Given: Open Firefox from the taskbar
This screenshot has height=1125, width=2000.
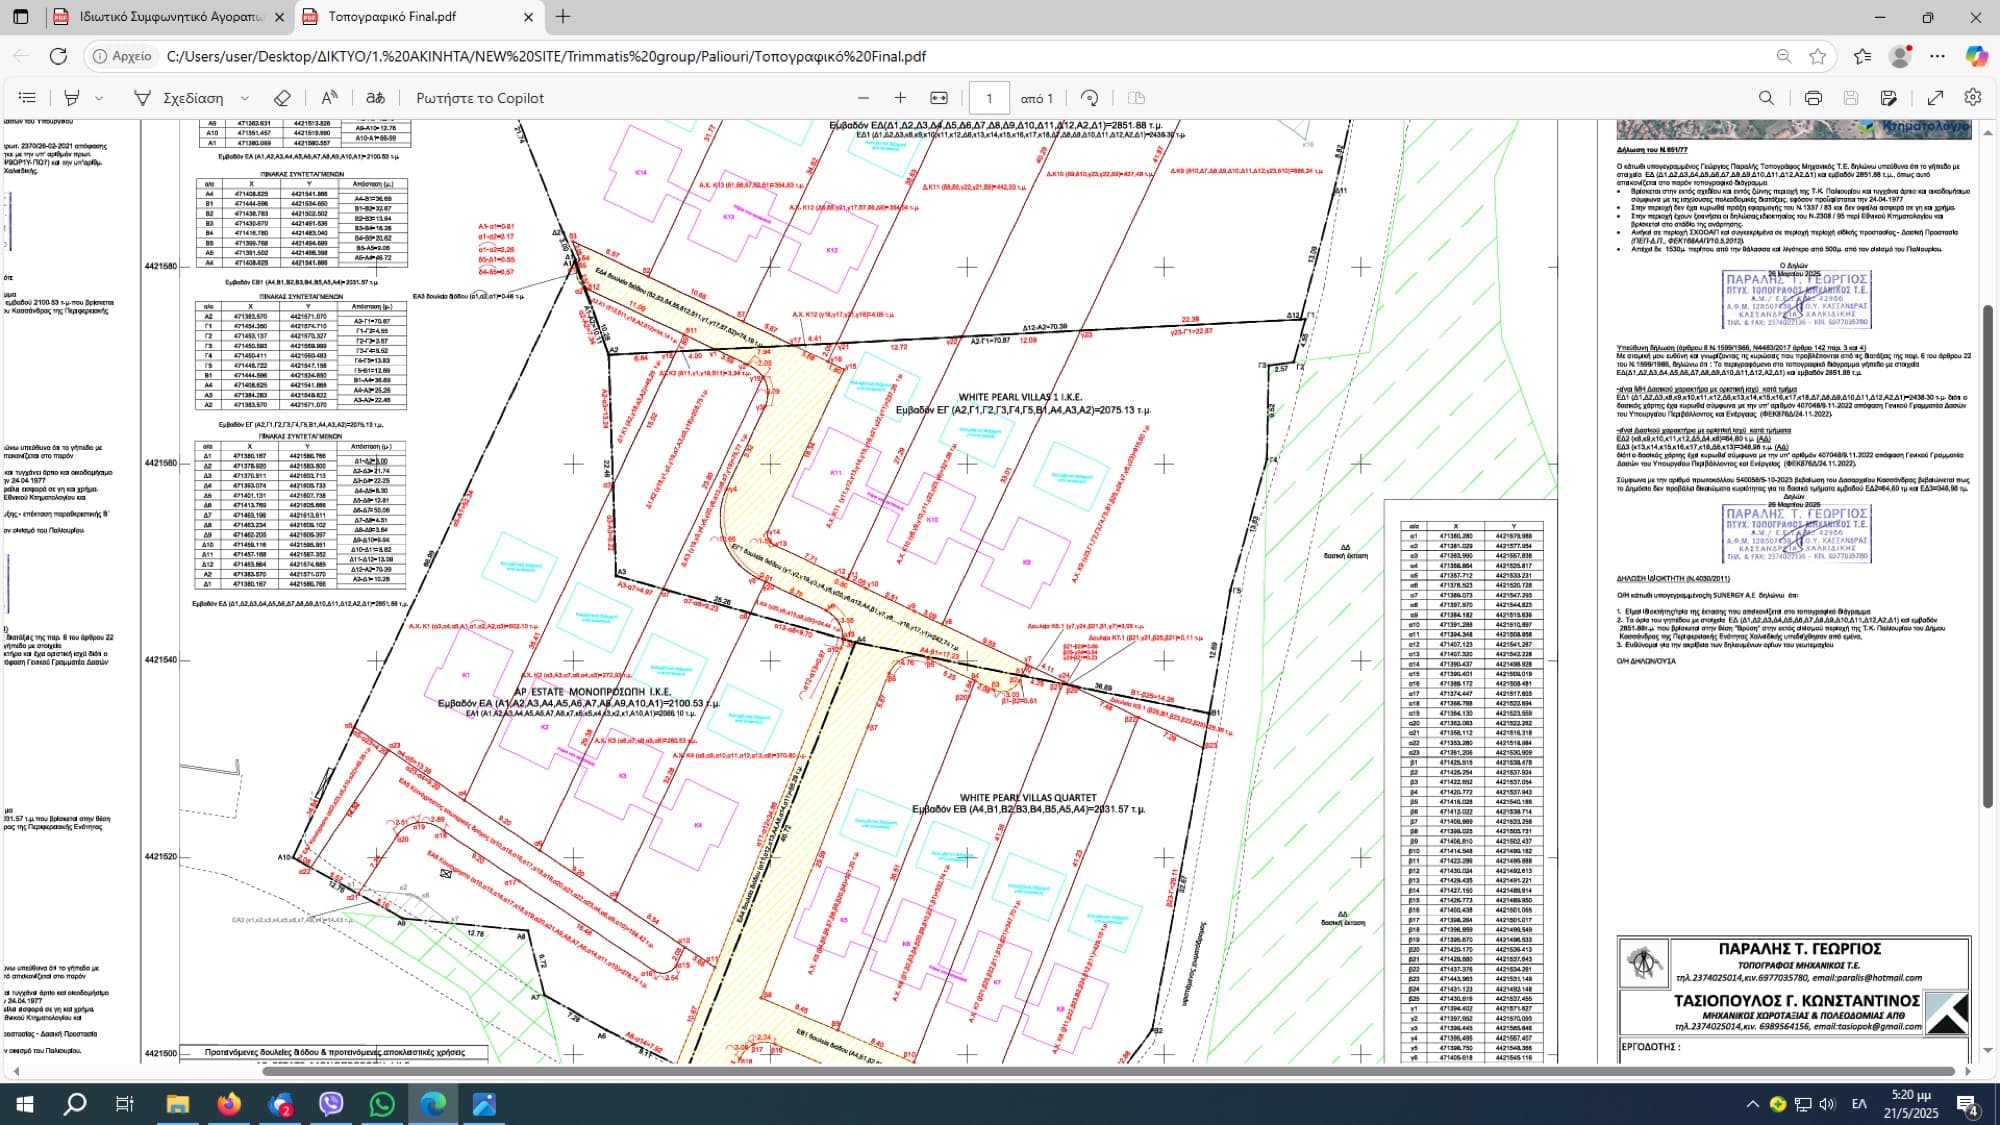Looking at the screenshot, I should pyautogui.click(x=229, y=1104).
